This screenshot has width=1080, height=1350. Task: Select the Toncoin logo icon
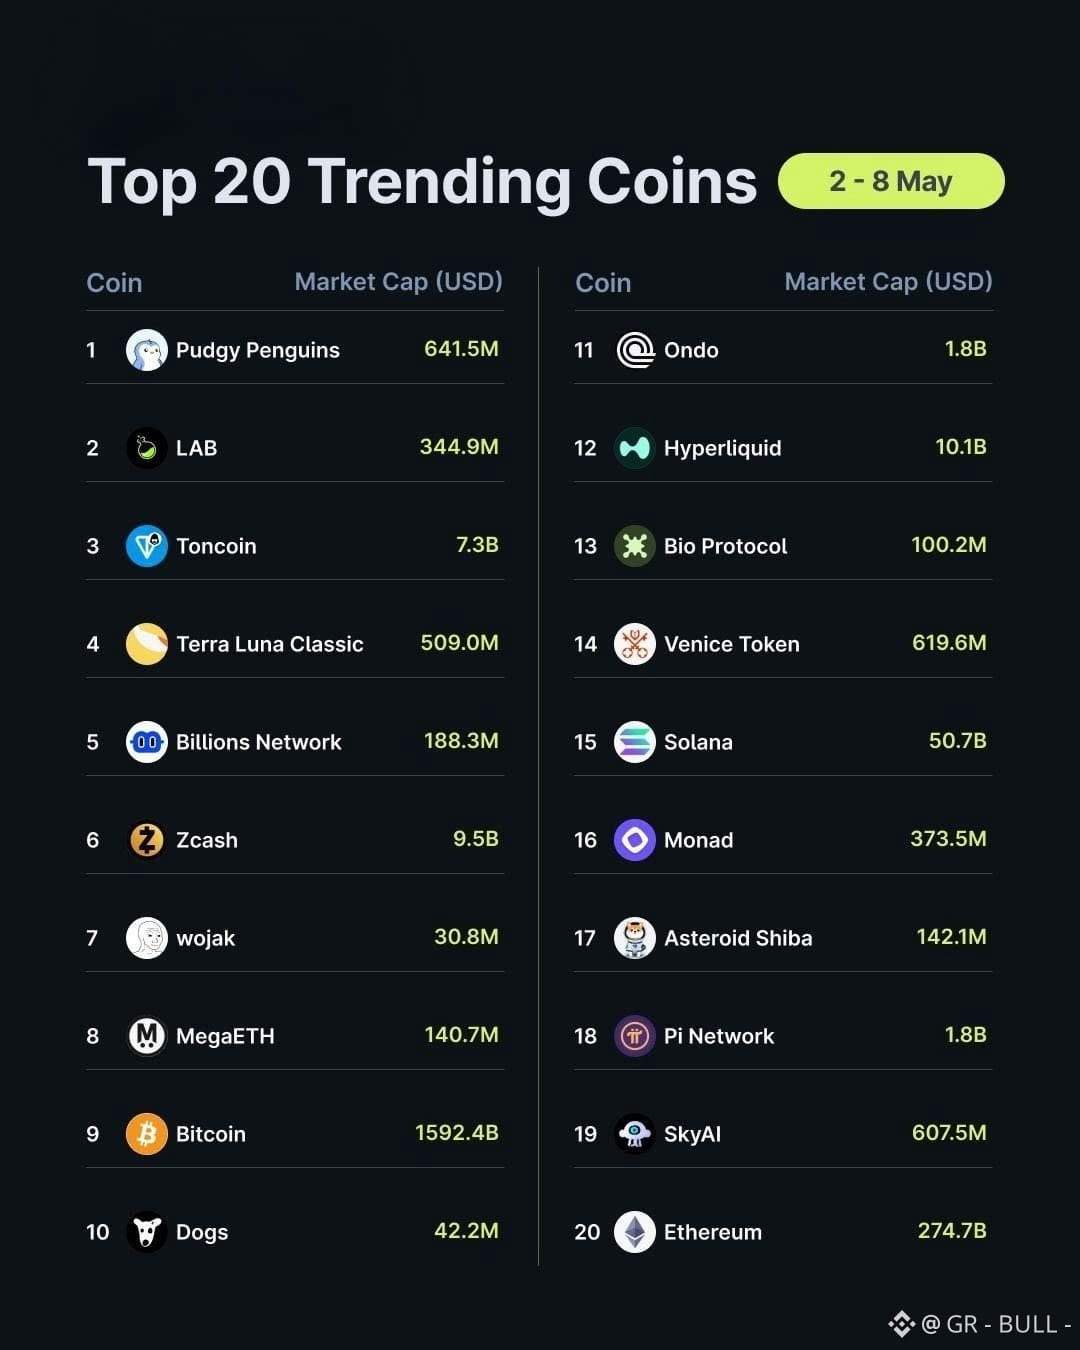click(x=147, y=546)
